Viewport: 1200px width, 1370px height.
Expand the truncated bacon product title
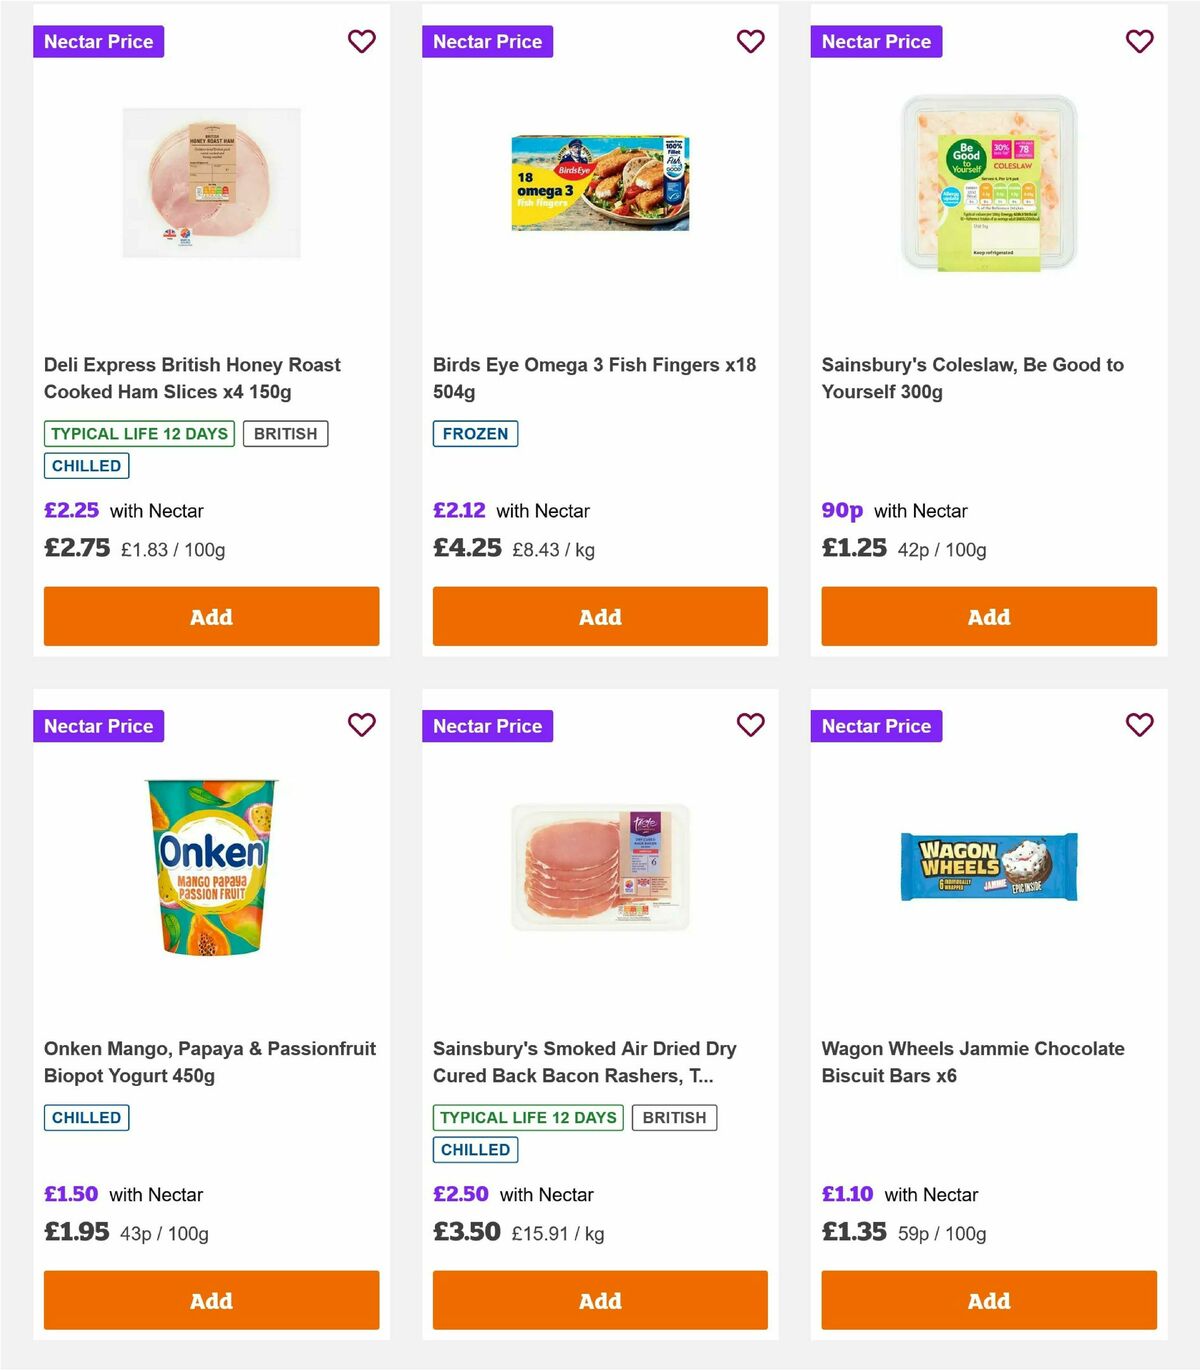click(584, 1062)
